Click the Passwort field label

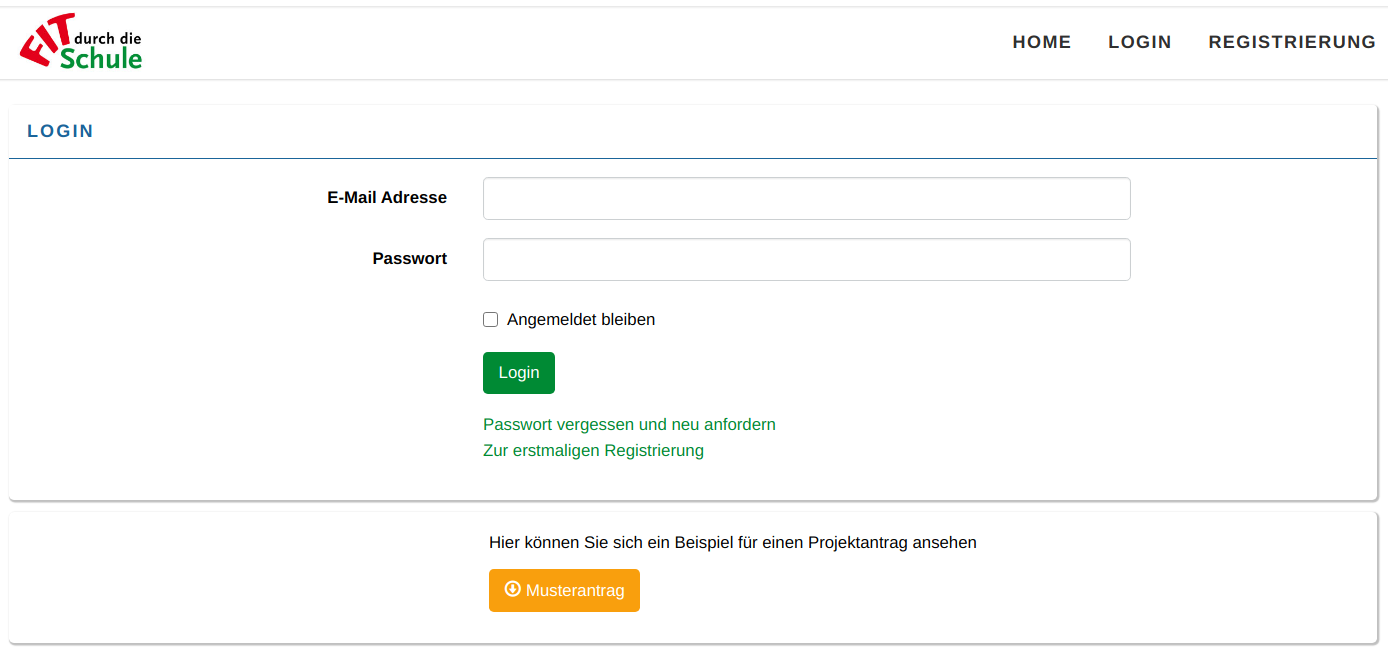point(409,258)
